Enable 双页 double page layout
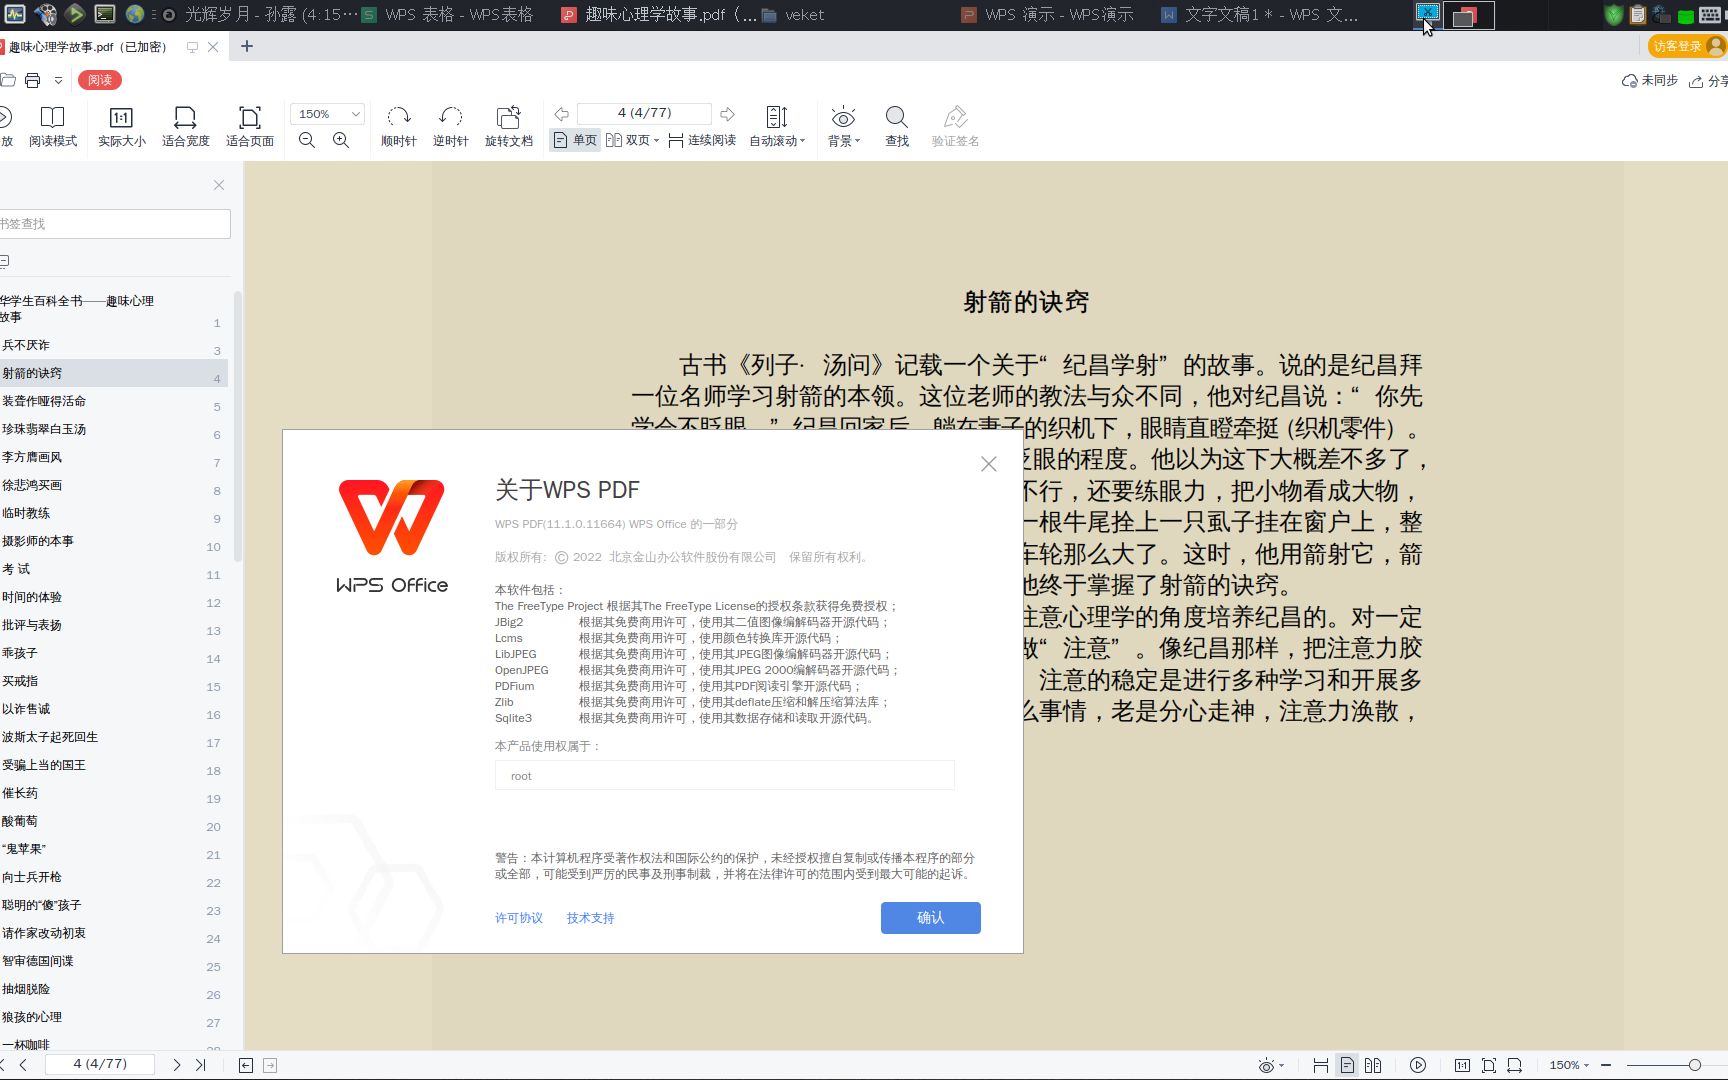 629,141
